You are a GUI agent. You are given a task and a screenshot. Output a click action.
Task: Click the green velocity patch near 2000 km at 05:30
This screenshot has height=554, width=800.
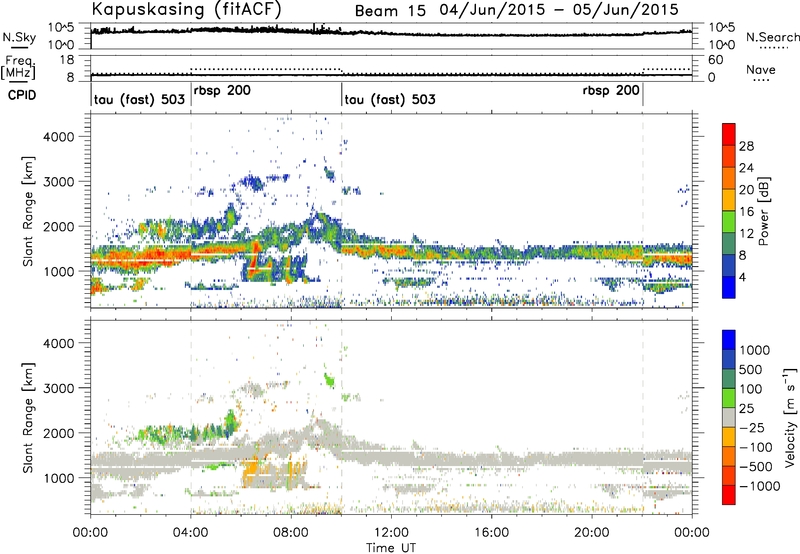(231, 422)
